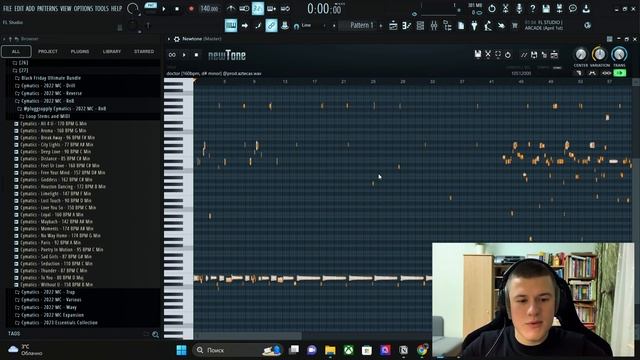Click the main transport stop button

pos(177,9)
